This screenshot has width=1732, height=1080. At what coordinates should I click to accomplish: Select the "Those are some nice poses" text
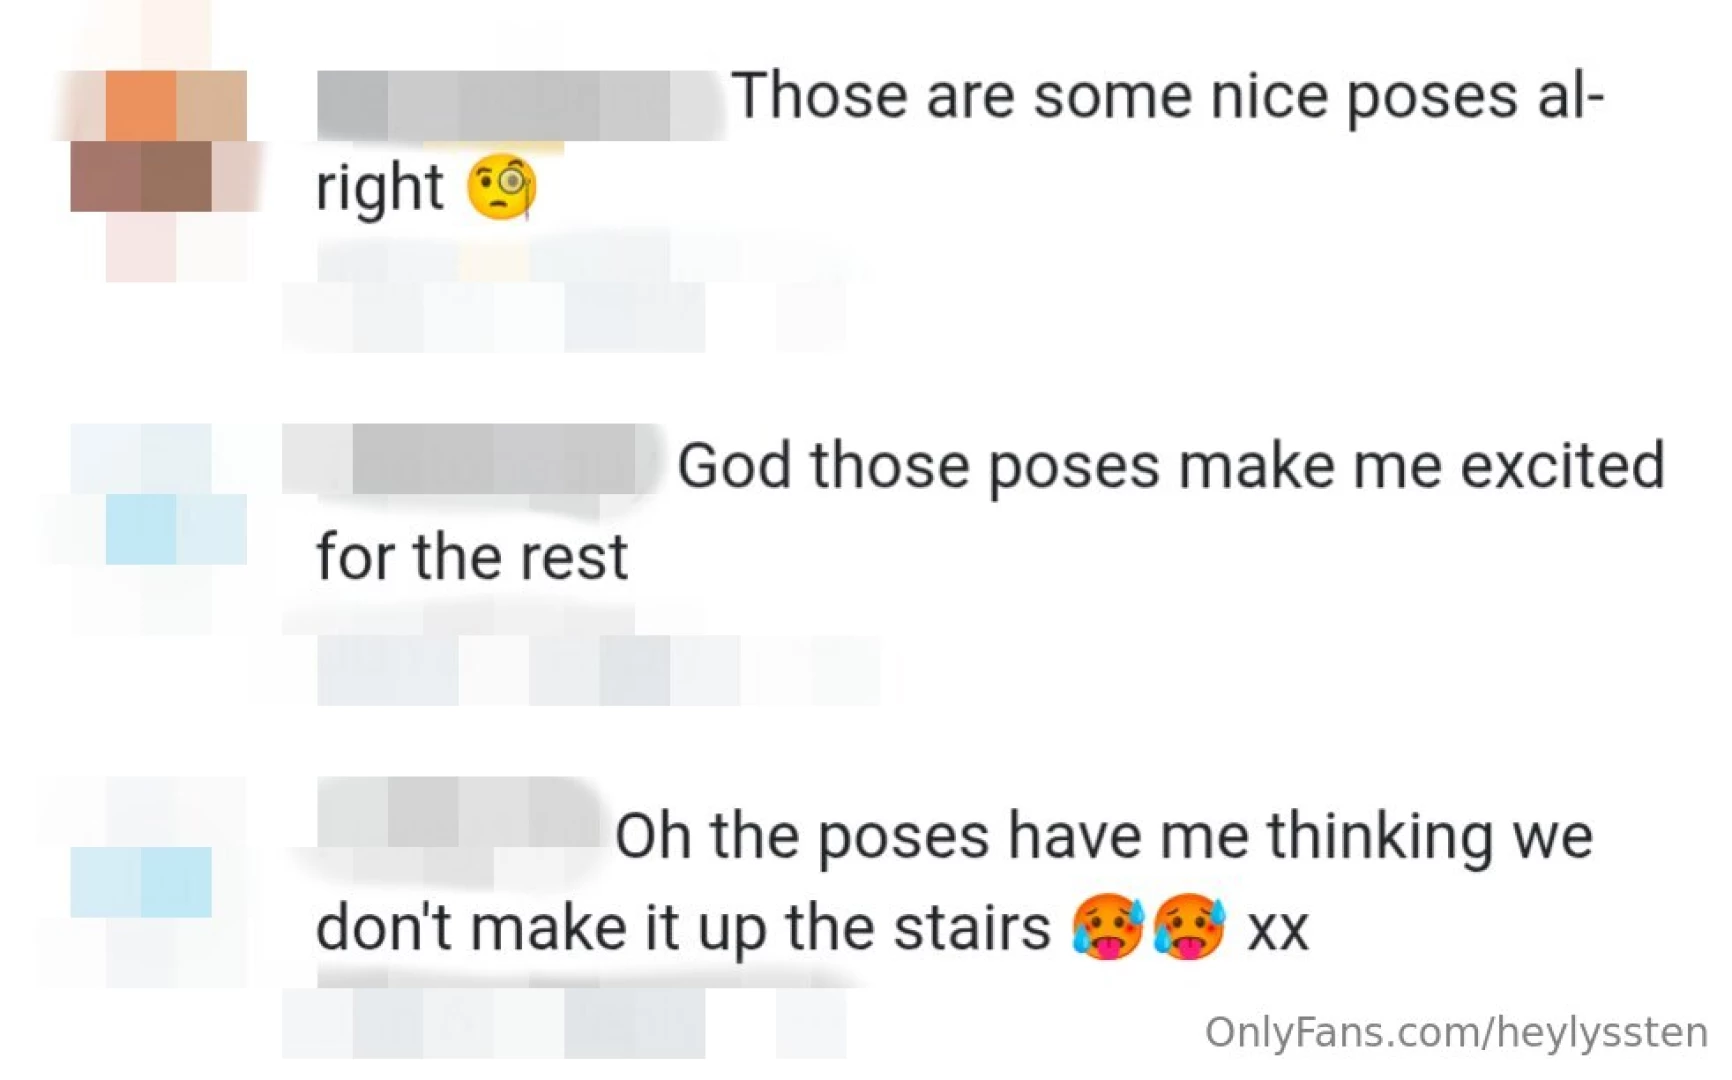(x=1167, y=97)
